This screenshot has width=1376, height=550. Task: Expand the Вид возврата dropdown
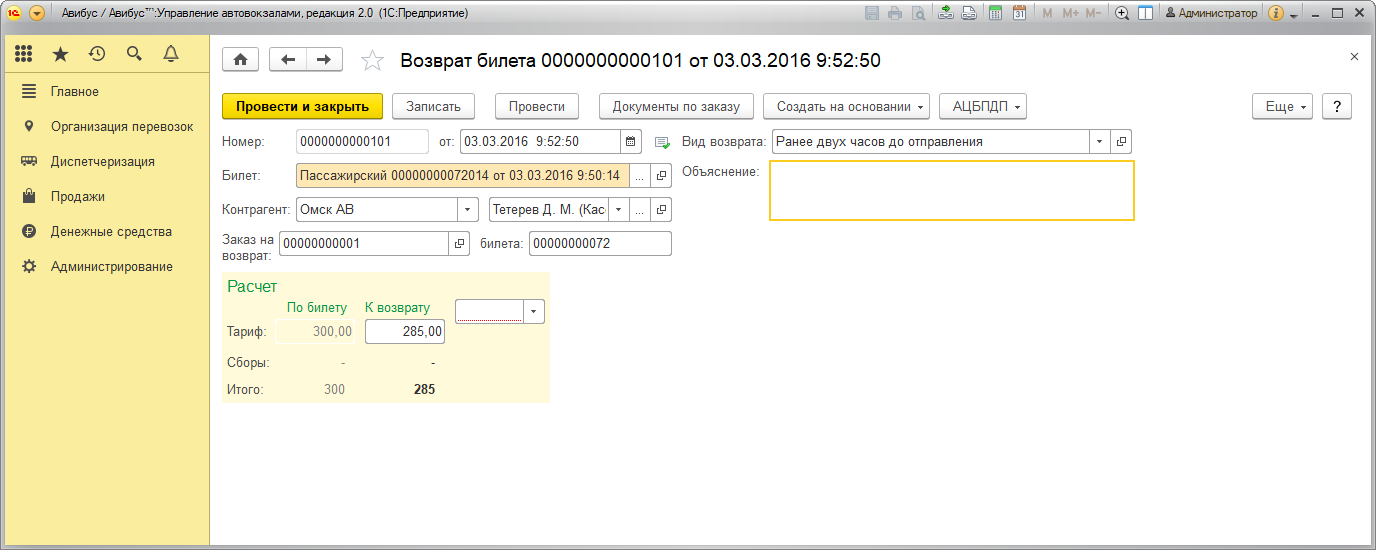click(x=1099, y=141)
